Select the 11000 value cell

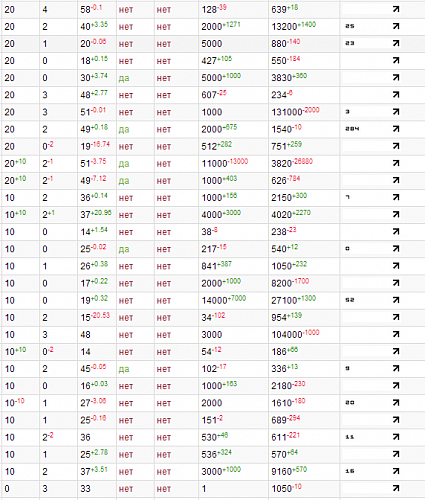pos(233,163)
